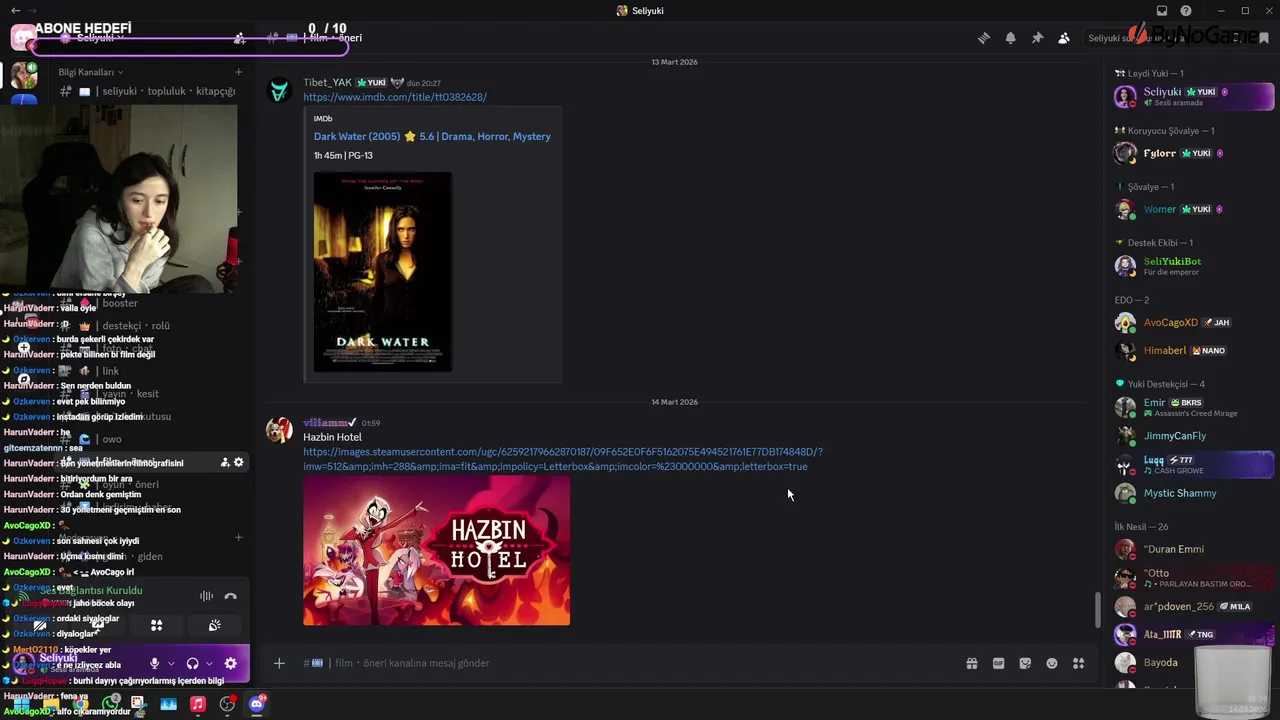
Task: Open member Fylorr in member list
Action: tap(1193, 153)
